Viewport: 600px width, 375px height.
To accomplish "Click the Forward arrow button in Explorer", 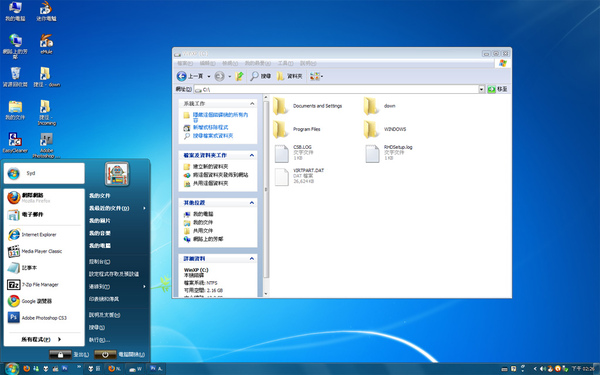I will tap(219, 76).
